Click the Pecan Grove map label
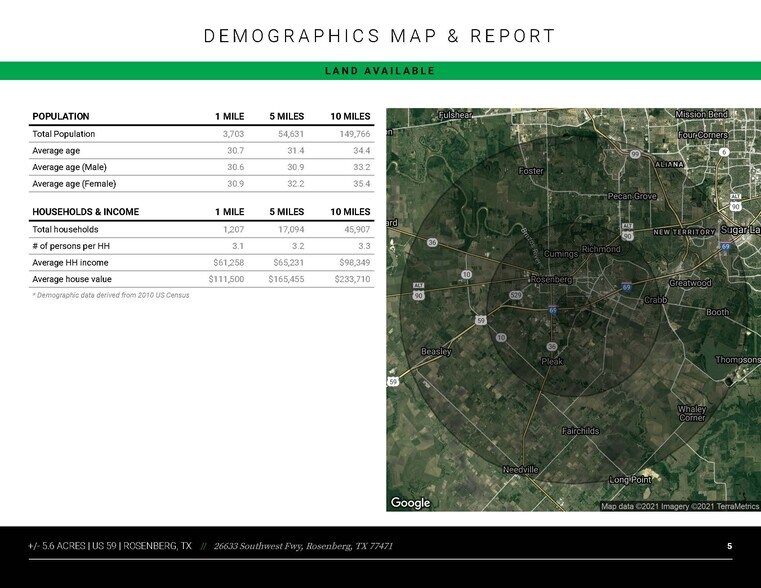 point(632,196)
